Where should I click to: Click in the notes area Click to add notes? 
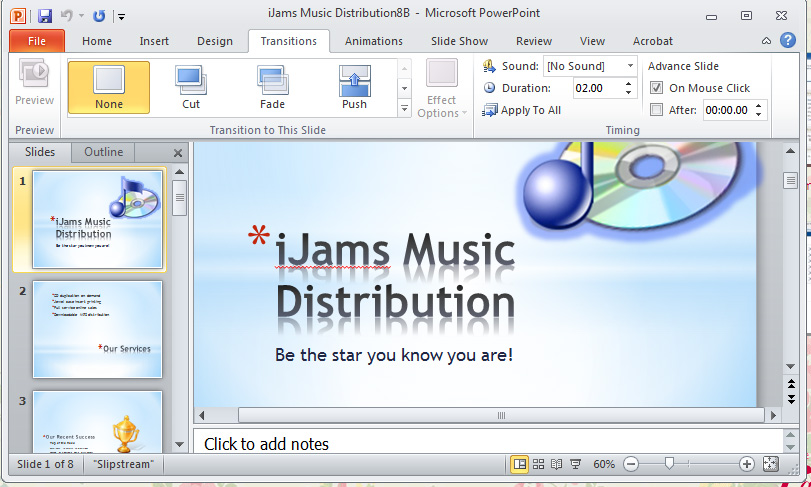[x=266, y=444]
